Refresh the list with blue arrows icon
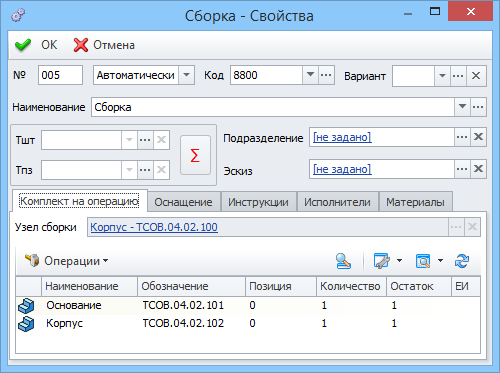 click(462, 261)
